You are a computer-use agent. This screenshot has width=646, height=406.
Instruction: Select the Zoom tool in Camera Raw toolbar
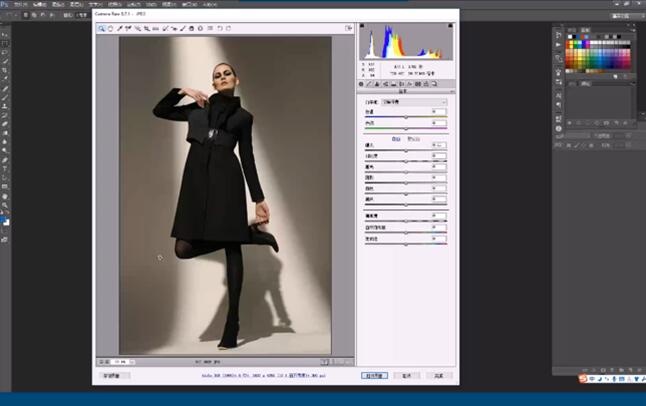(x=102, y=28)
